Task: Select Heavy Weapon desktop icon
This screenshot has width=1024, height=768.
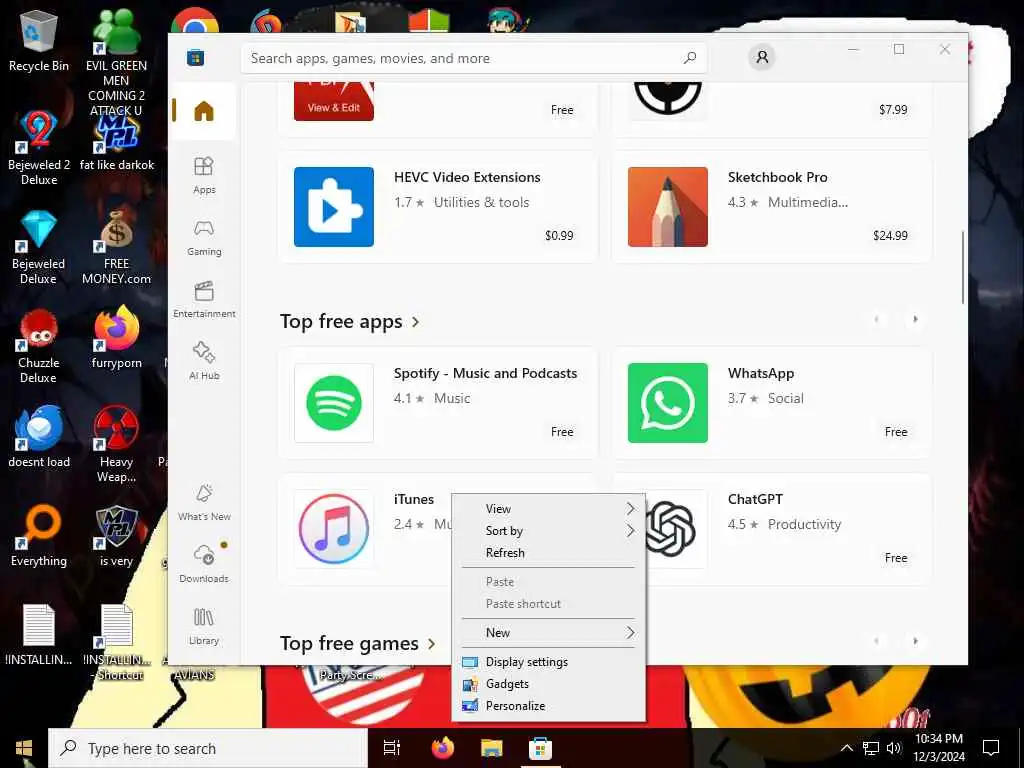Action: tap(116, 444)
